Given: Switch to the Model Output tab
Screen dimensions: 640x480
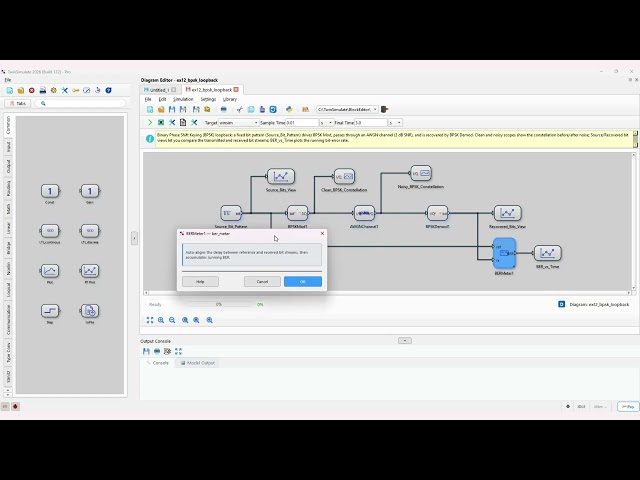Looking at the screenshot, I should click(x=197, y=363).
